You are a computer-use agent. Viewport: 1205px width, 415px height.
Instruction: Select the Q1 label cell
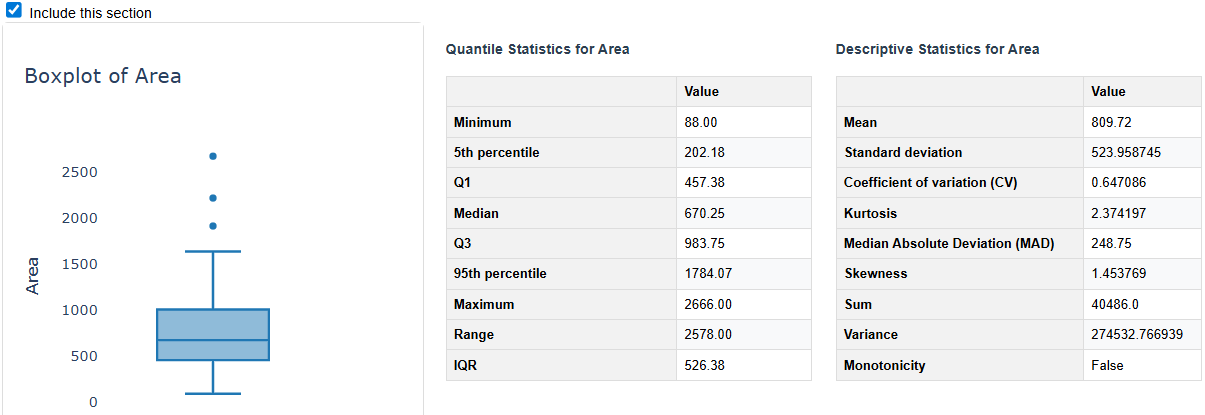pyautogui.click(x=561, y=183)
